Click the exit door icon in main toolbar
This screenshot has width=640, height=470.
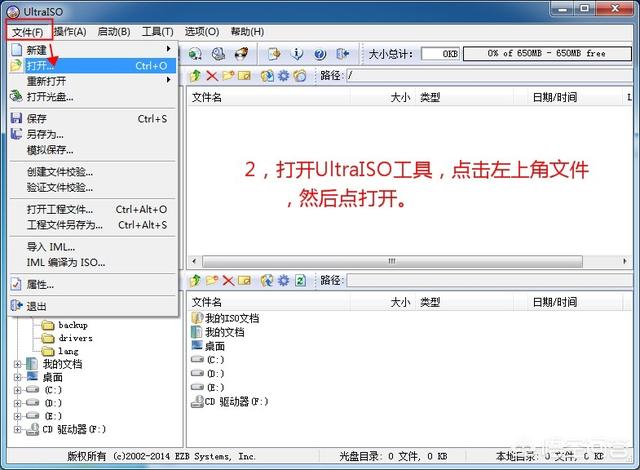343,54
